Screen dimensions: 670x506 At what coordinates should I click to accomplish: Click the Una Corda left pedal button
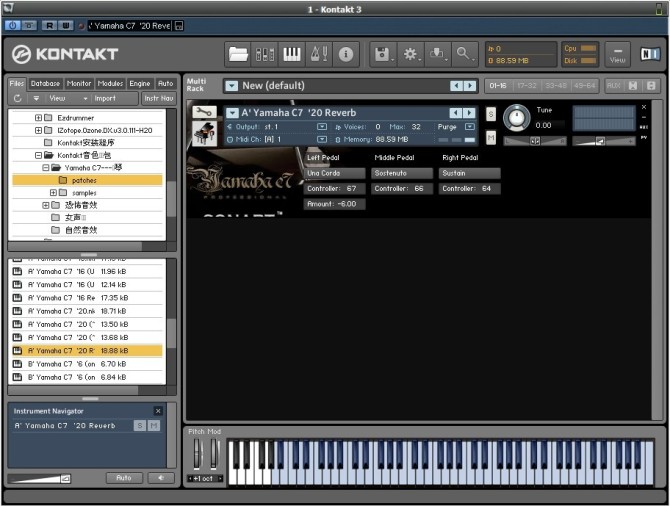(x=334, y=173)
